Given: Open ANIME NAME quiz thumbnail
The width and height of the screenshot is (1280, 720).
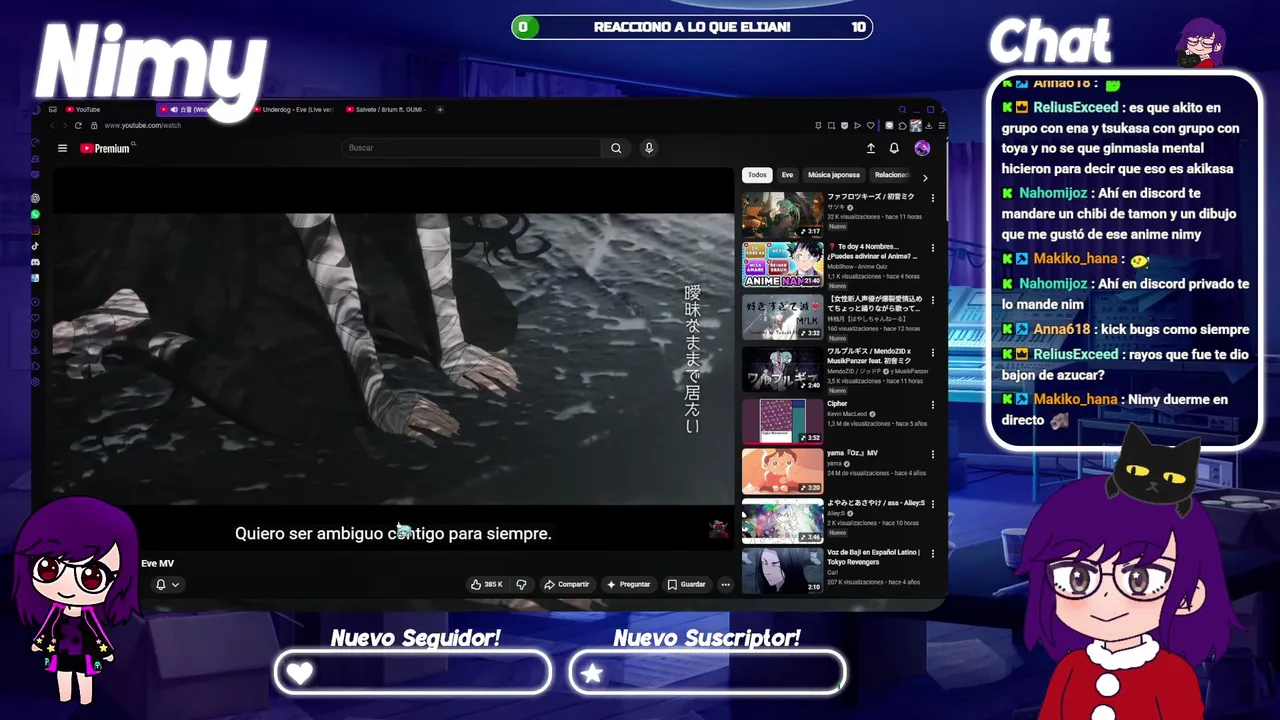Looking at the screenshot, I should pos(782,265).
